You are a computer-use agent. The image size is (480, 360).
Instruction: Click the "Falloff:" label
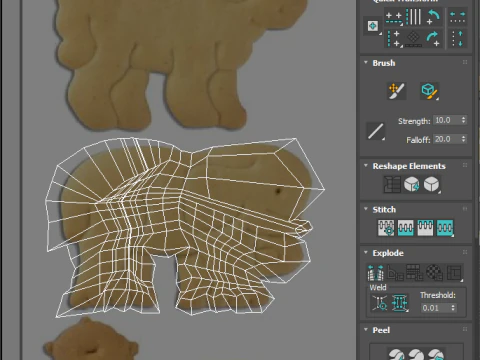click(418, 140)
